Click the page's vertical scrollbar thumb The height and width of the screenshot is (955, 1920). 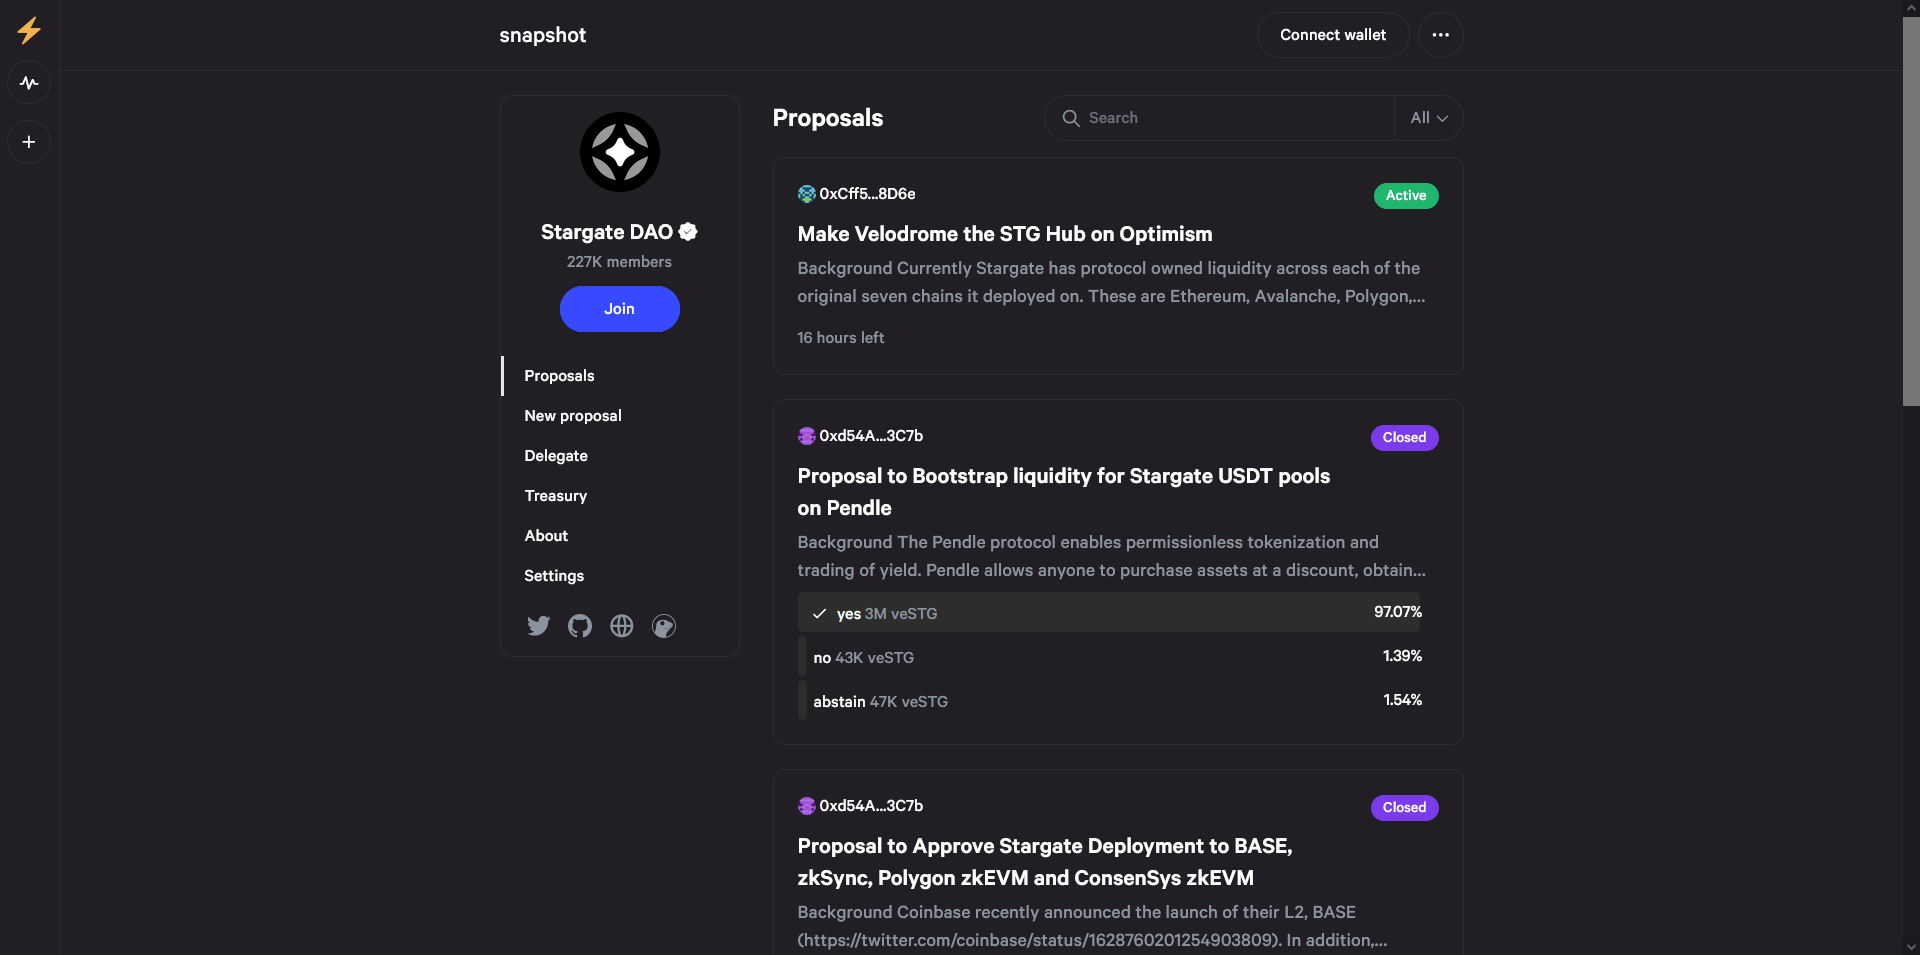(x=1911, y=210)
